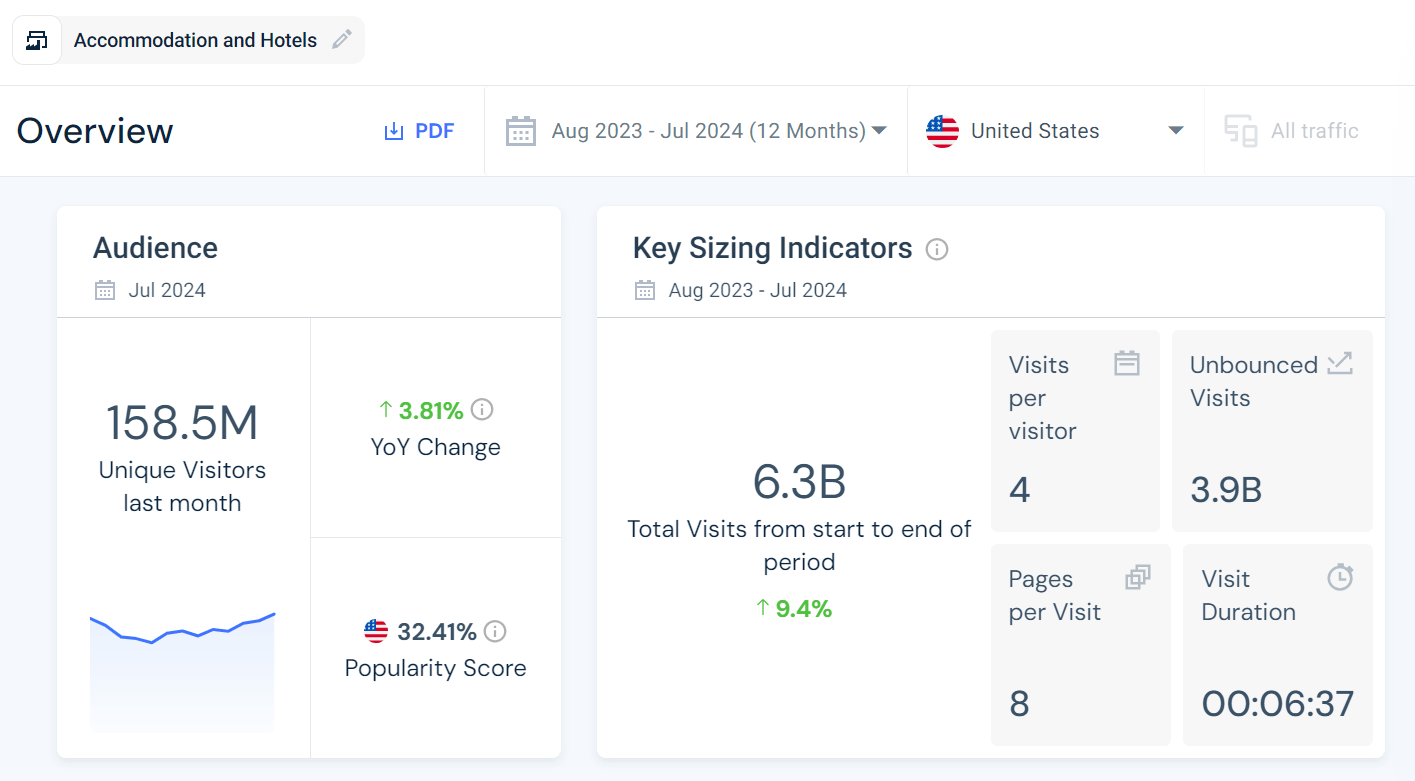Click the pencil edit icon beside industry name
Viewport: 1415px width, 781px height.
tap(342, 40)
